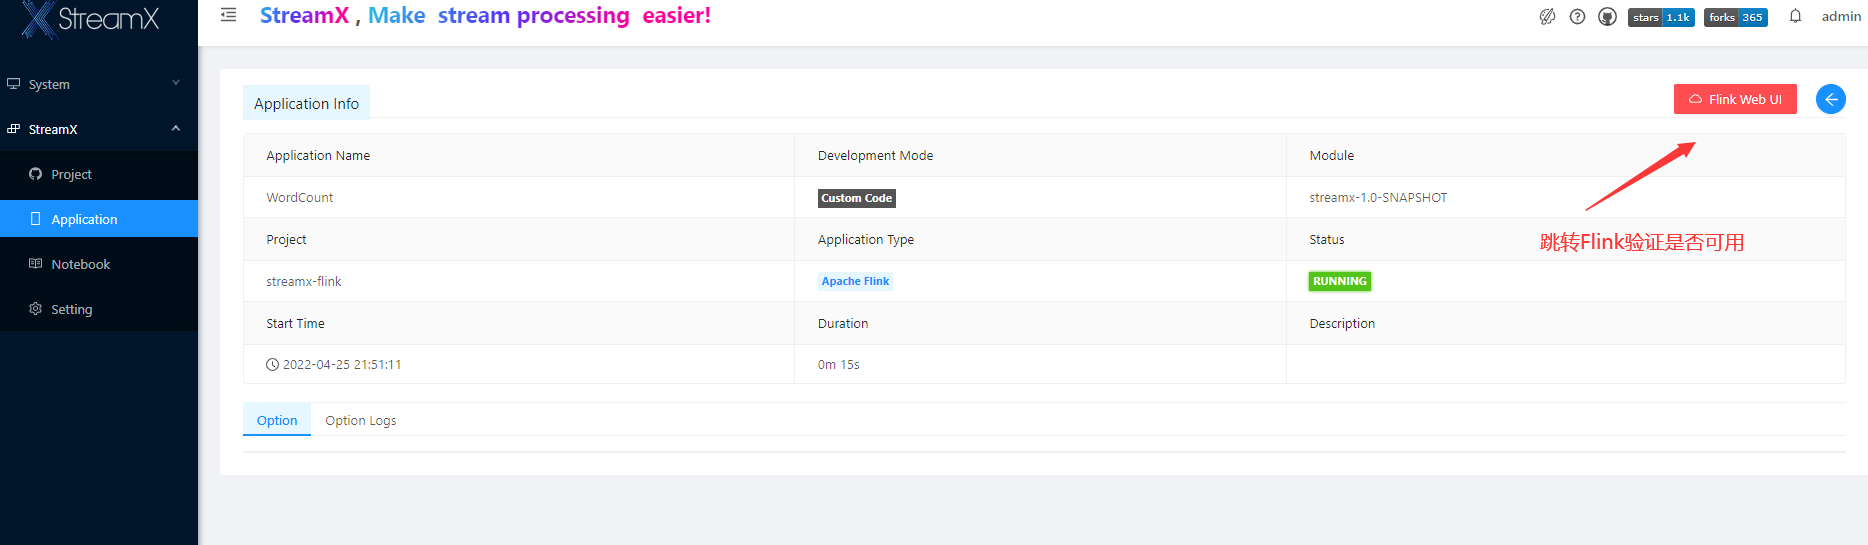Click the RUNNING status tag
Viewport: 1868px width, 545px height.
pos(1340,281)
